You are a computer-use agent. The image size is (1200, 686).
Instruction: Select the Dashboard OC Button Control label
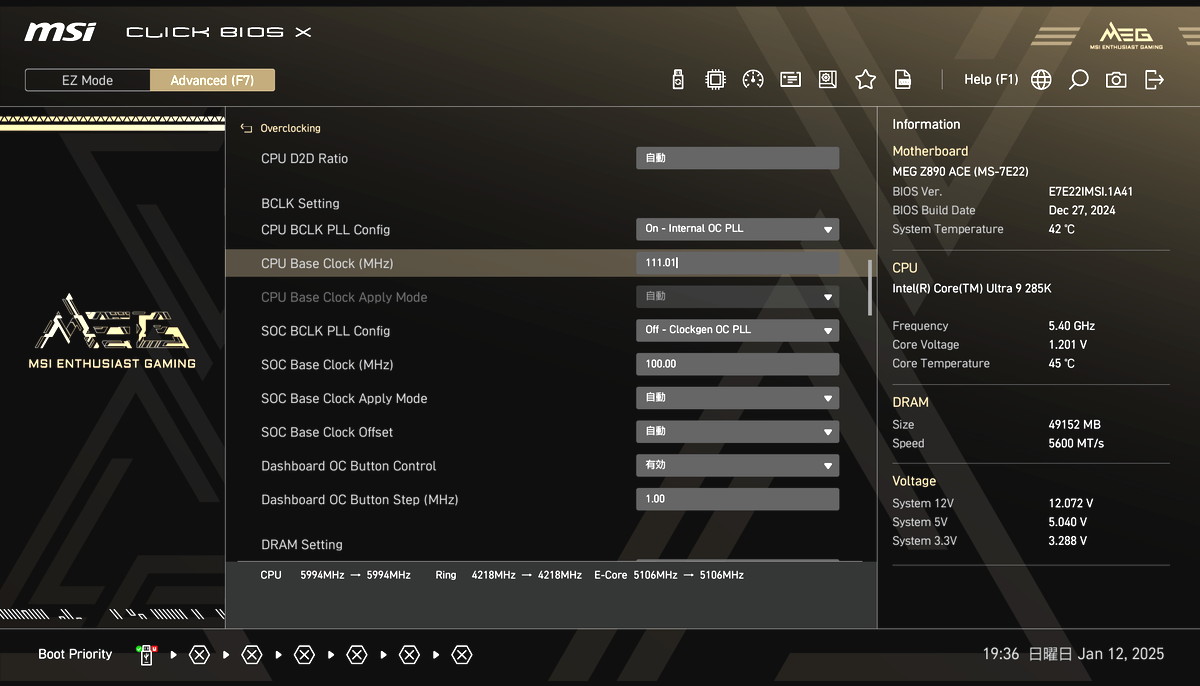349,466
